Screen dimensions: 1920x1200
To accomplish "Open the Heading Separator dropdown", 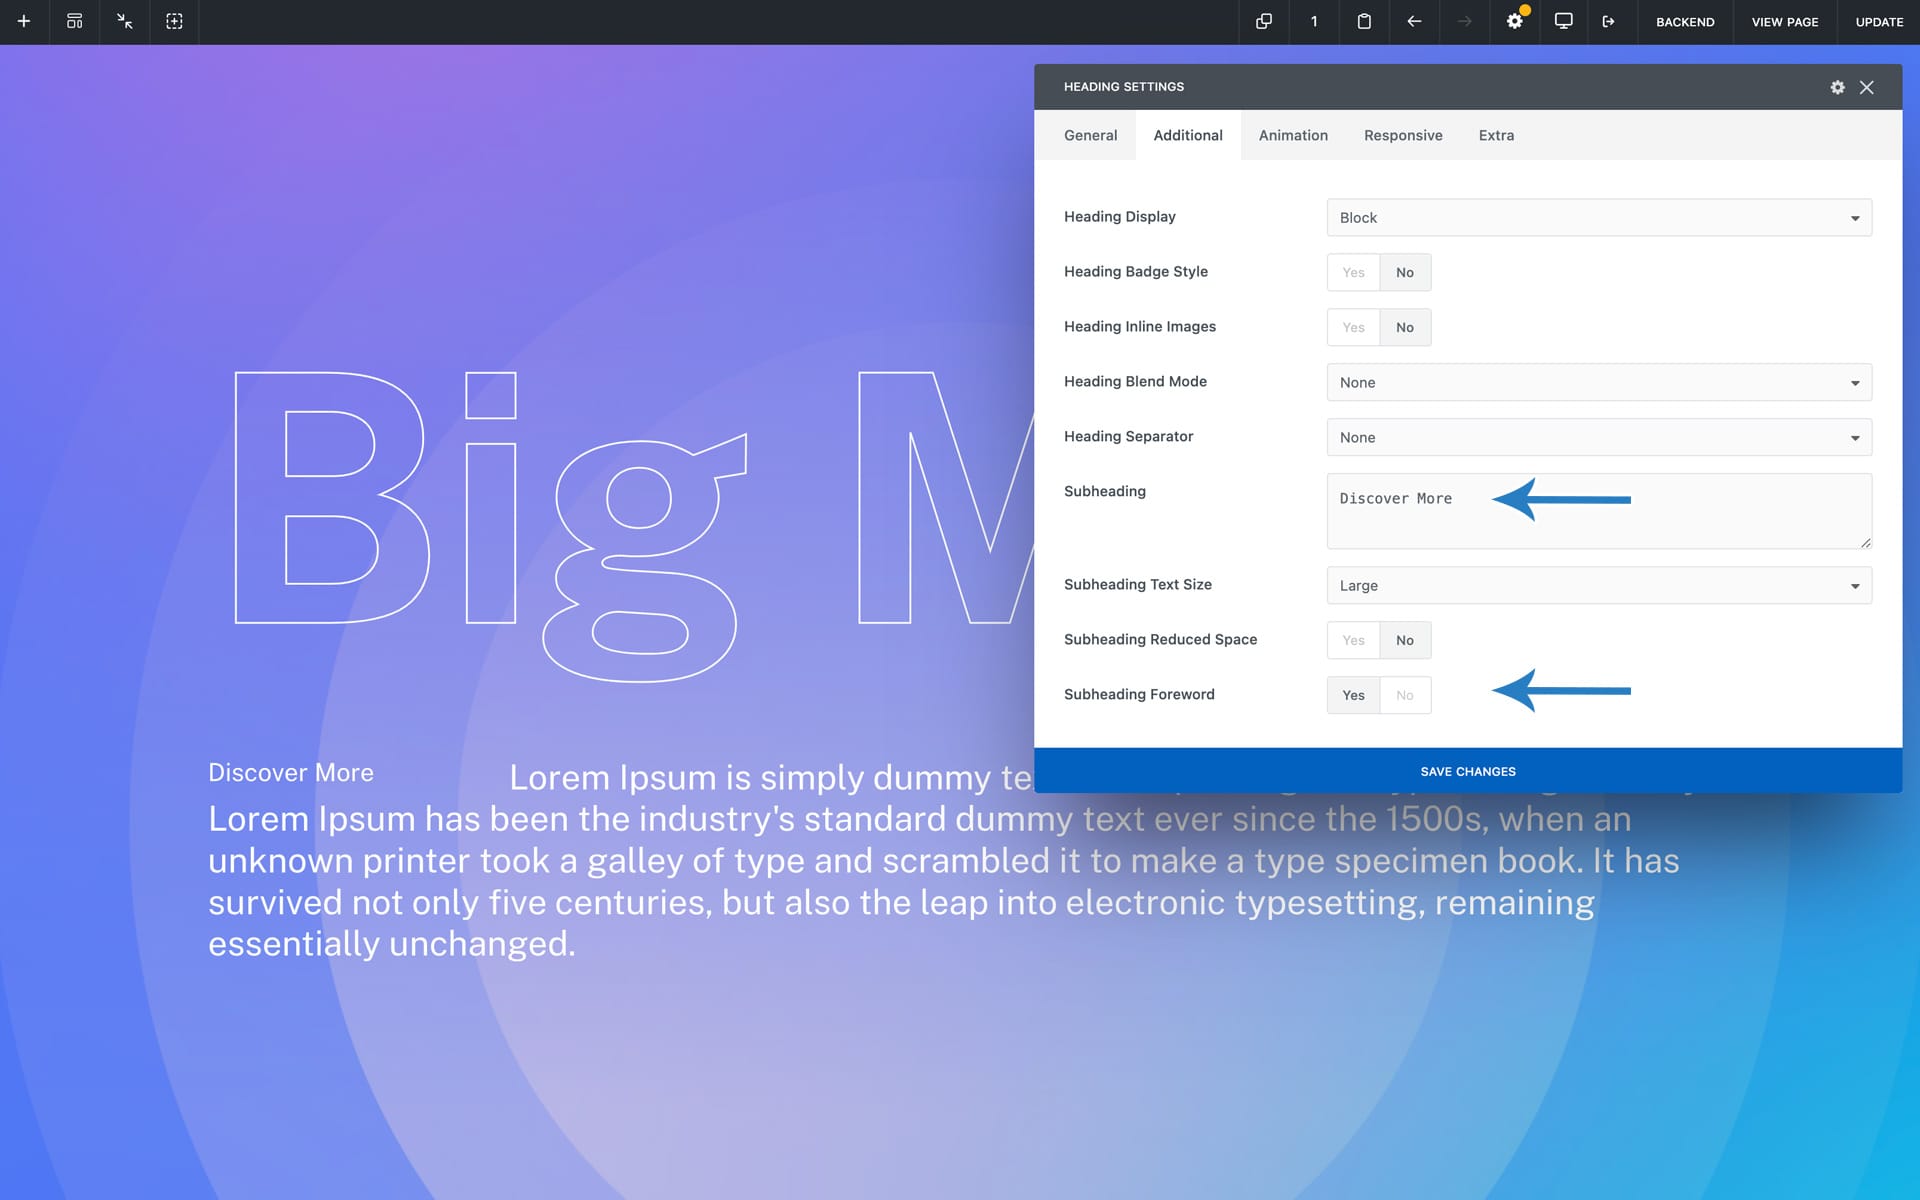I will click(x=1599, y=438).
